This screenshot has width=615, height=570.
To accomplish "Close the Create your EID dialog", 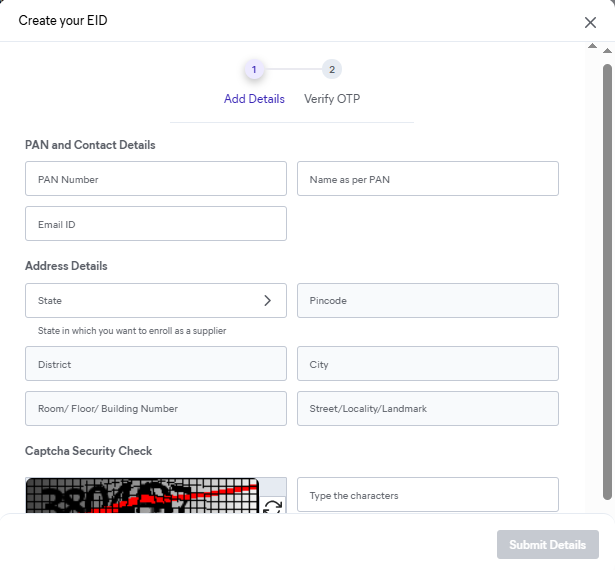I will click(590, 22).
